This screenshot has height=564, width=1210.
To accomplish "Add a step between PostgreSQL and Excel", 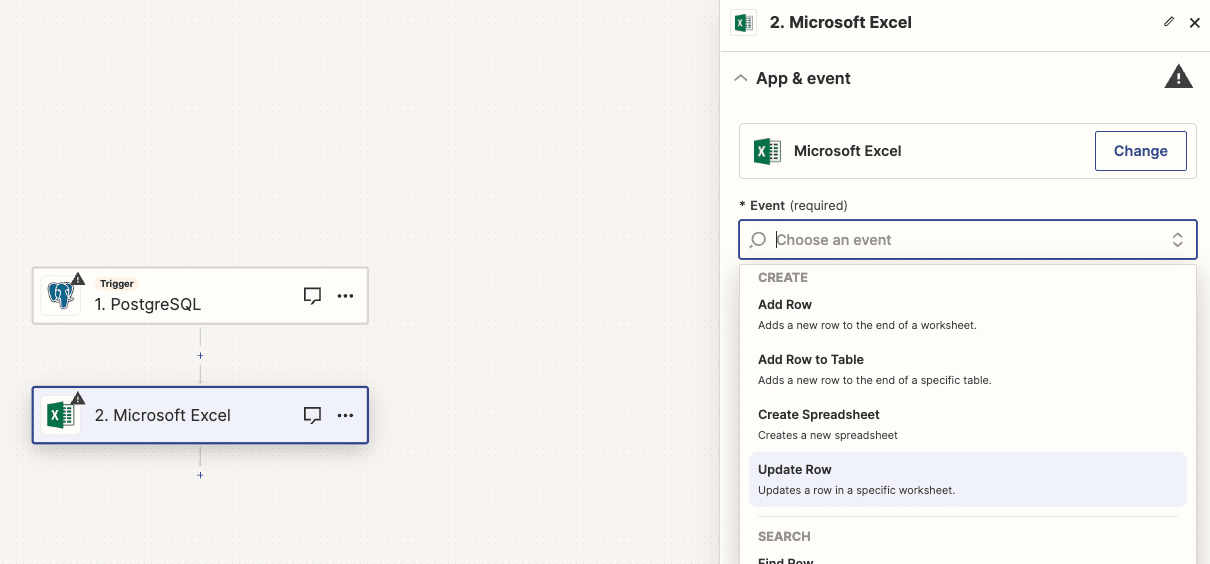I will [x=200, y=355].
